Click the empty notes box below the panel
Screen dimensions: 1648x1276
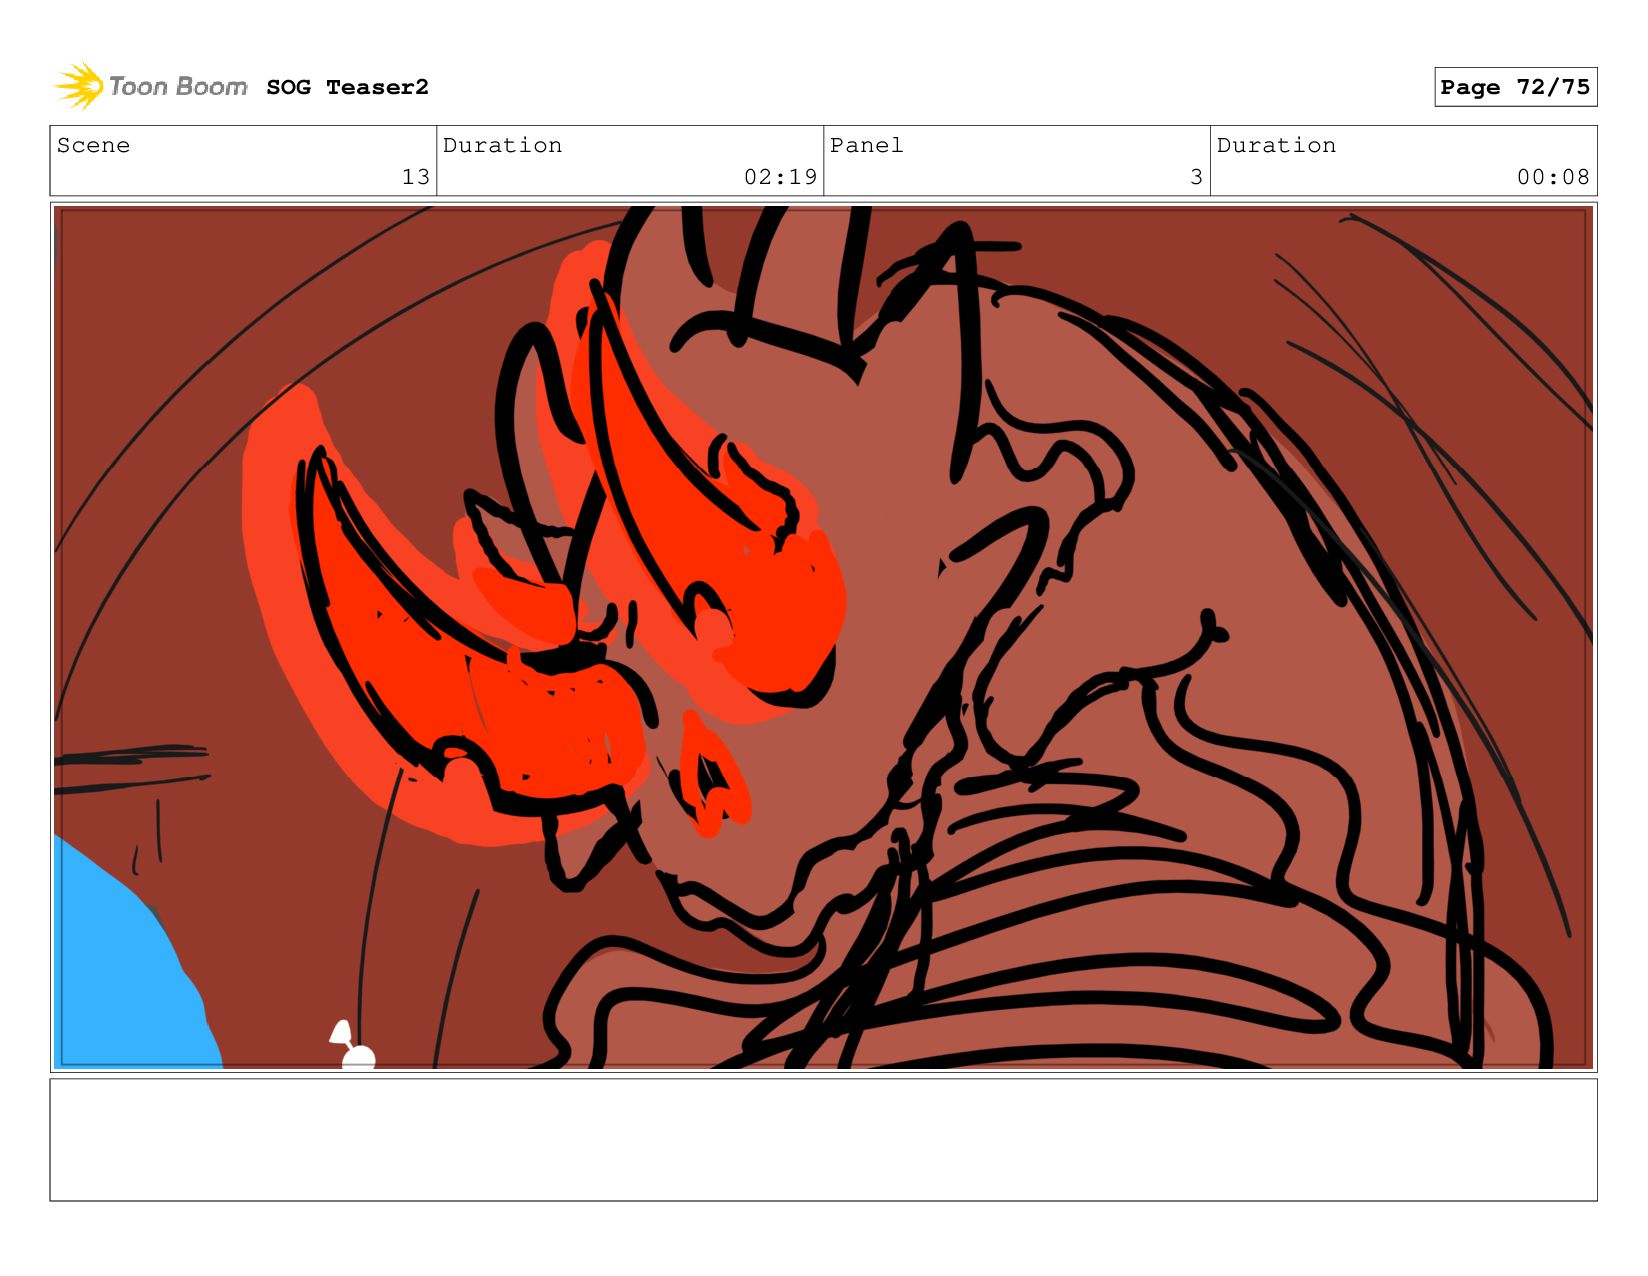coord(823,1139)
